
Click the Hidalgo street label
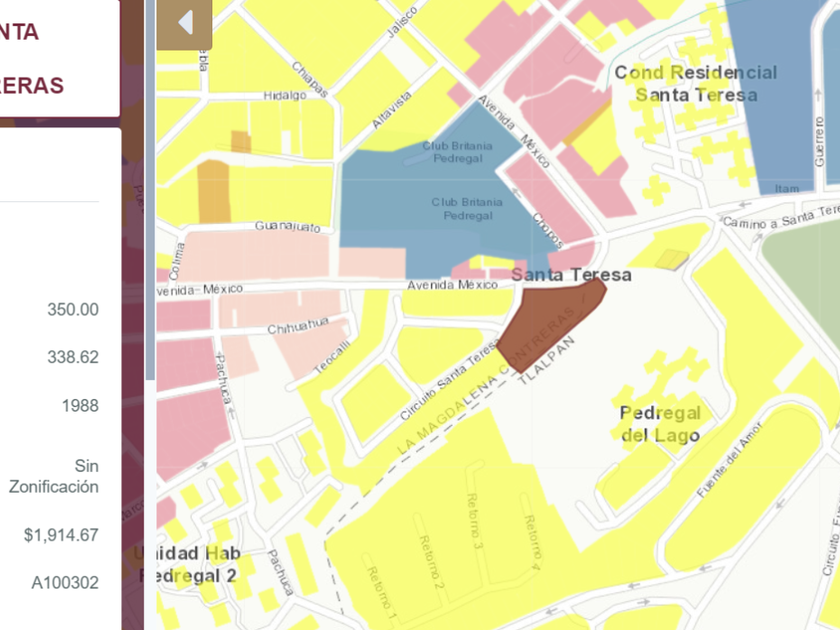coord(285,95)
